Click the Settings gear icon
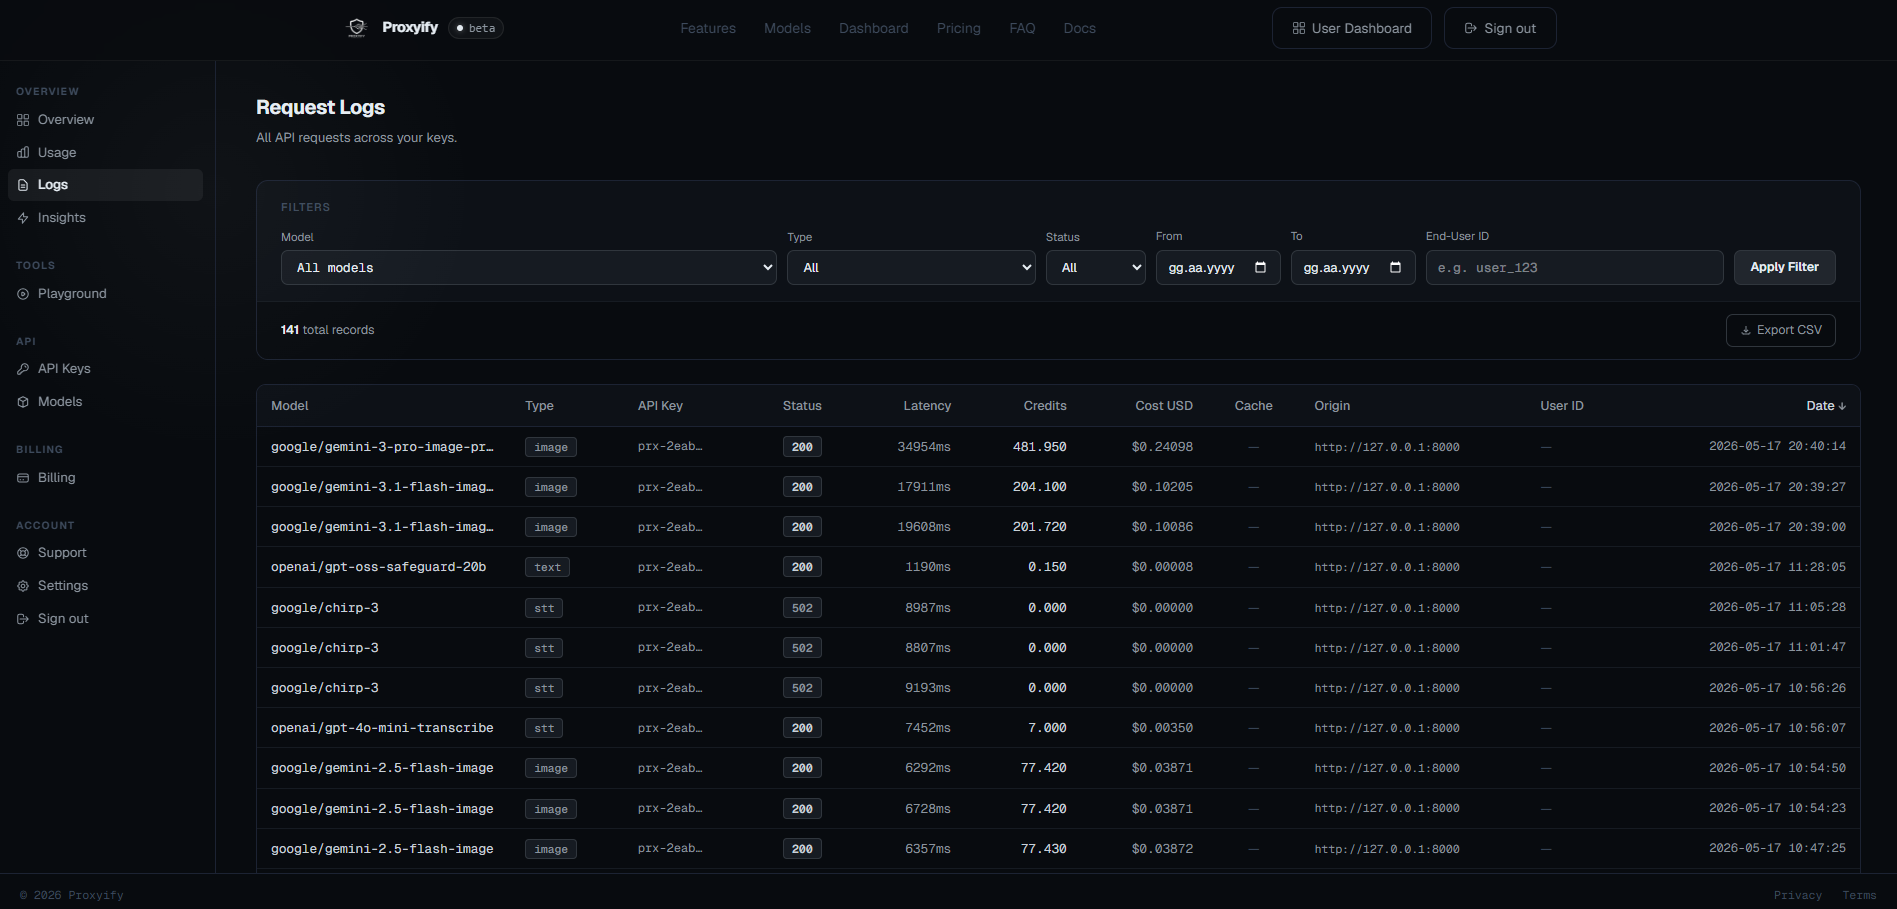 [23, 586]
